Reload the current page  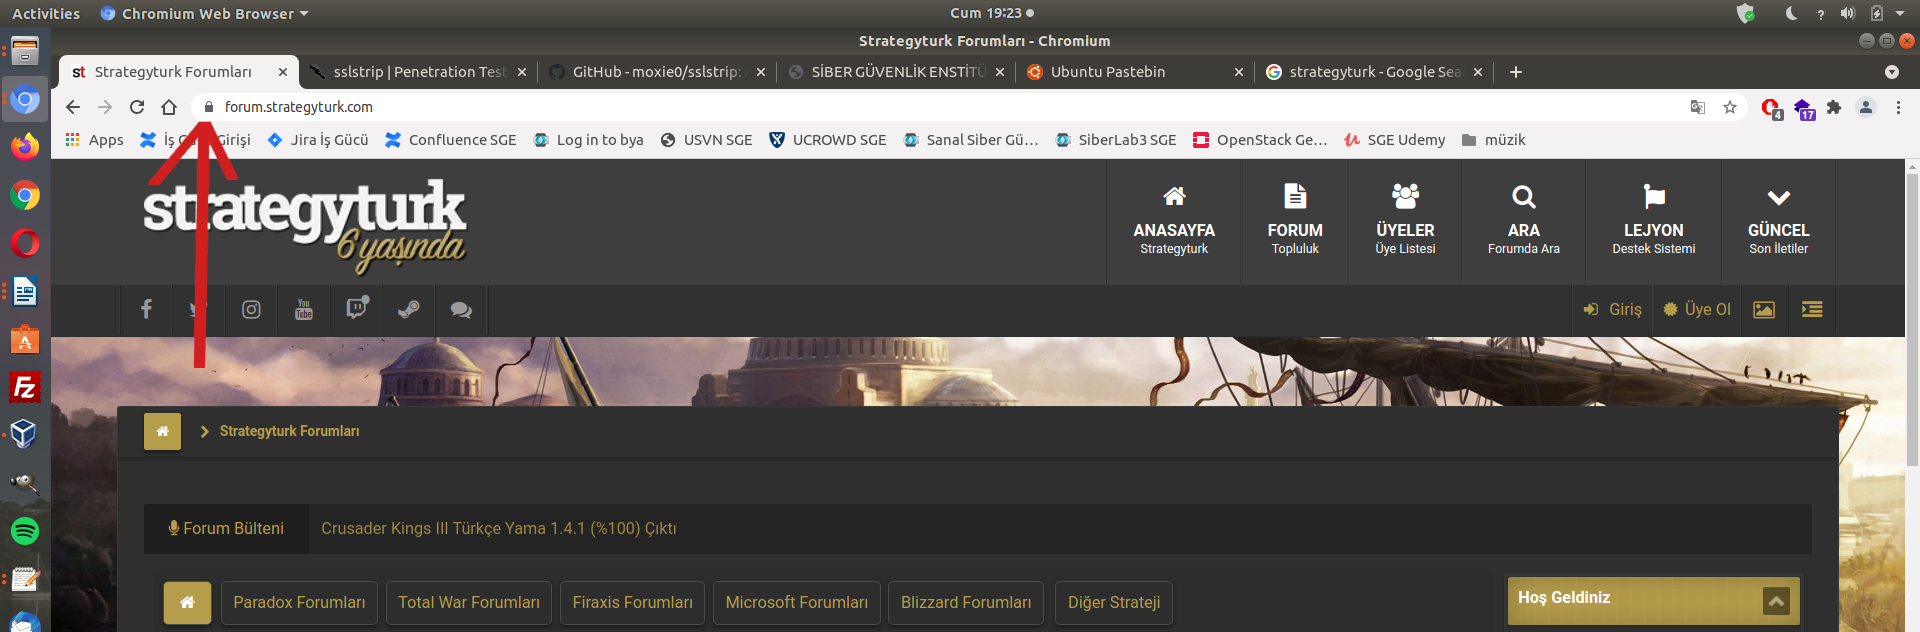137,107
